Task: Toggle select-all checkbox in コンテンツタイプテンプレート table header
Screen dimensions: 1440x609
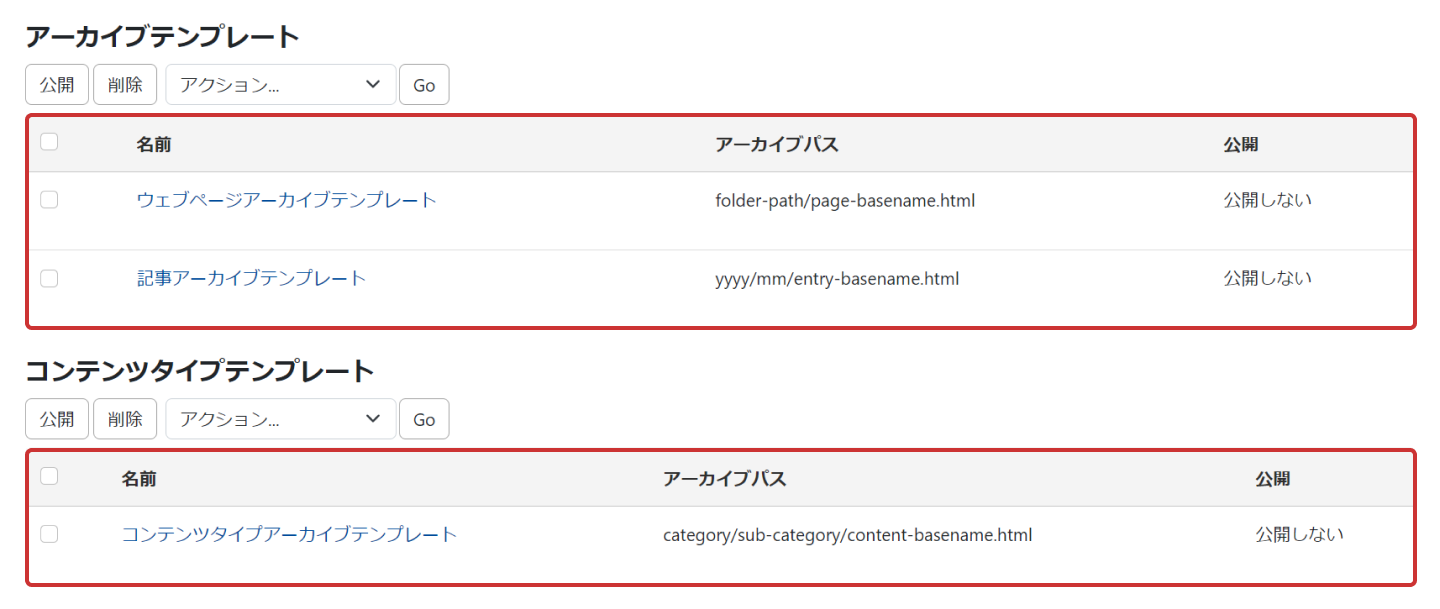Action: [x=49, y=476]
